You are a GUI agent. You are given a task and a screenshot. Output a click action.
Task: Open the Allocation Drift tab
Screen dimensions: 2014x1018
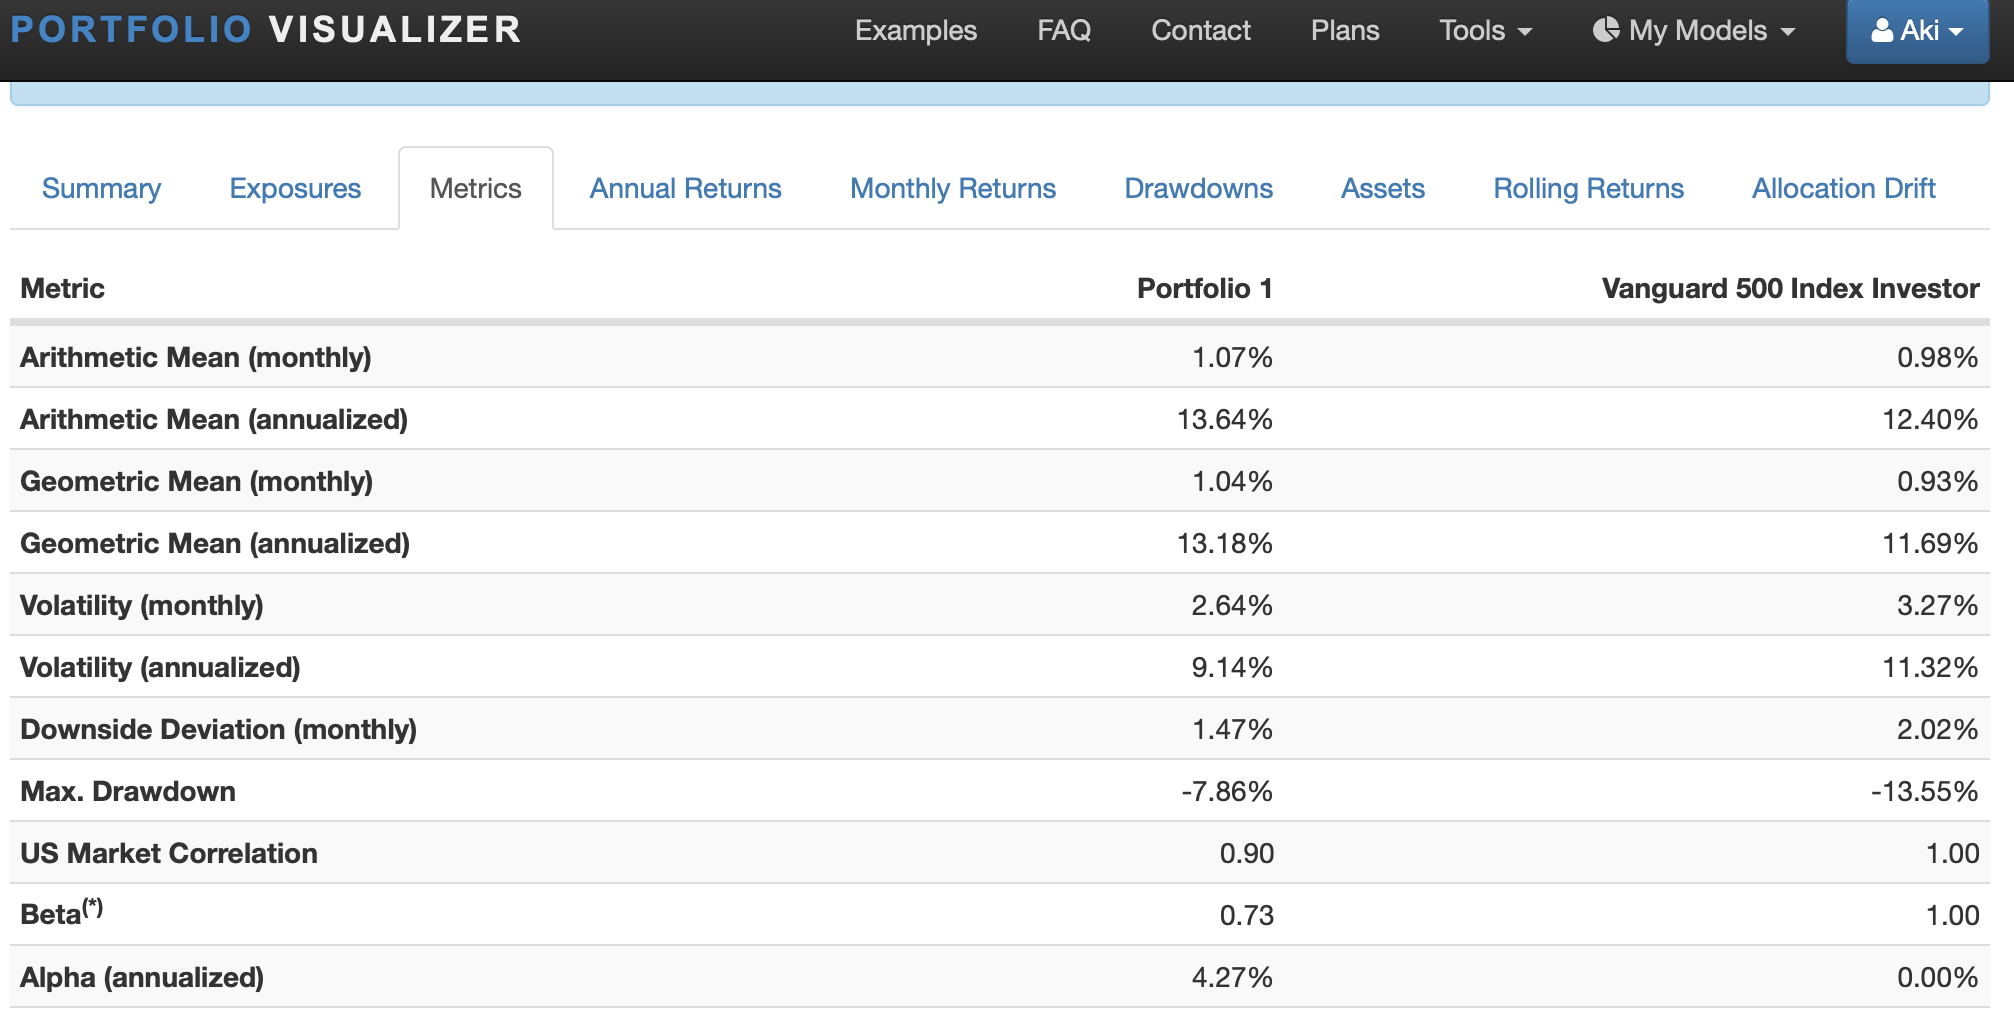tap(1844, 188)
